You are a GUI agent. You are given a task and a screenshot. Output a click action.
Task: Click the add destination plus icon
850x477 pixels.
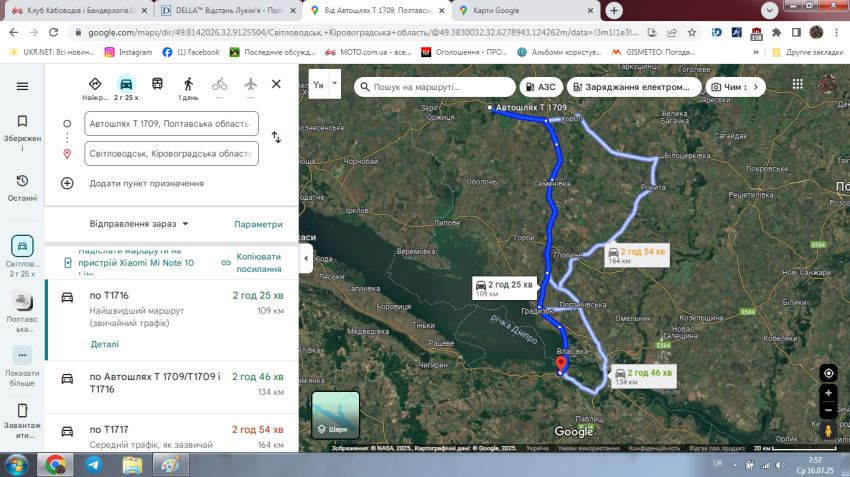pyautogui.click(x=67, y=183)
